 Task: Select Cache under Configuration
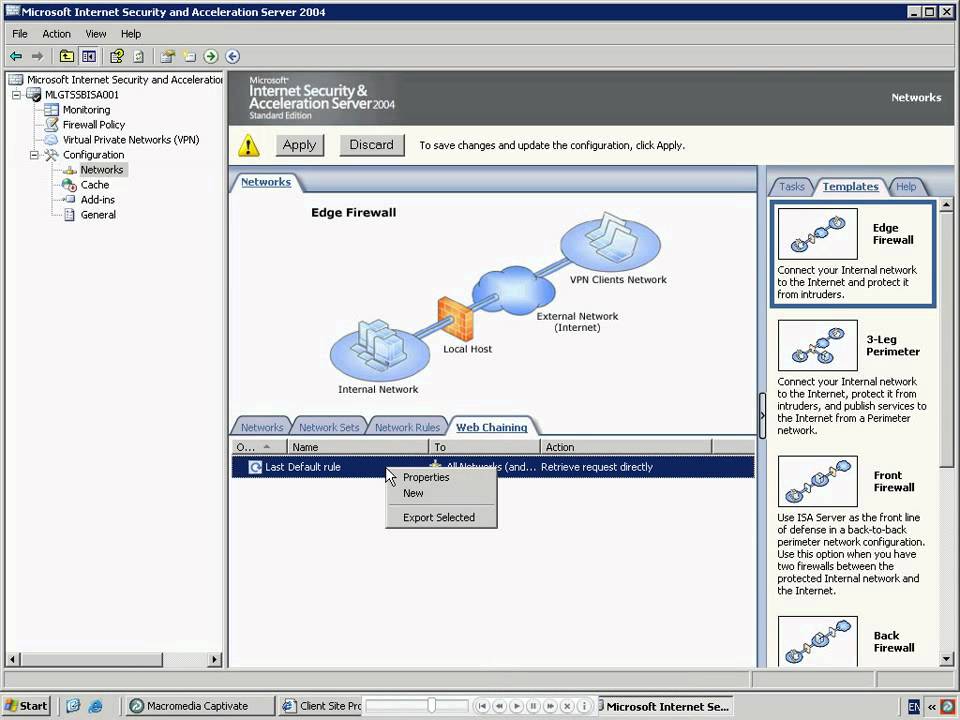pyautogui.click(x=95, y=185)
